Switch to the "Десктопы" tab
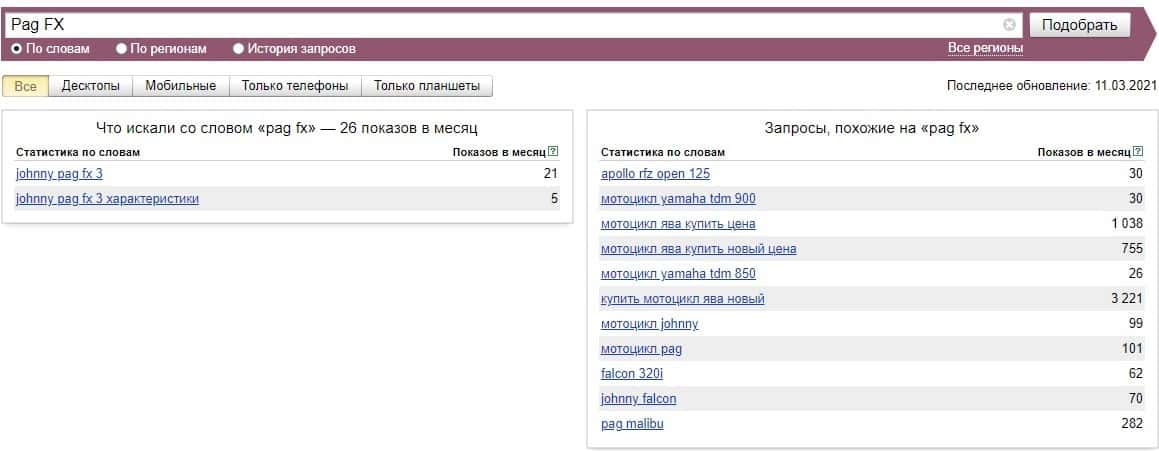Viewport: 1159px width, 451px height. (x=90, y=86)
